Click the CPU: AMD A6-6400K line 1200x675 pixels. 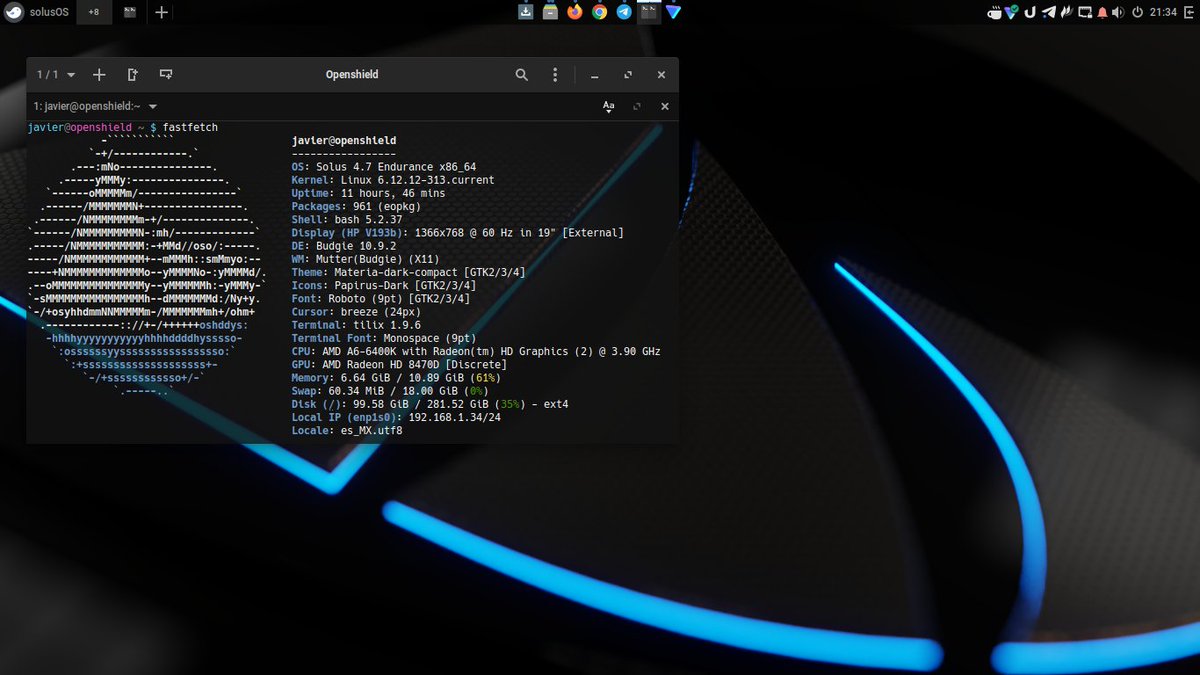(476, 351)
